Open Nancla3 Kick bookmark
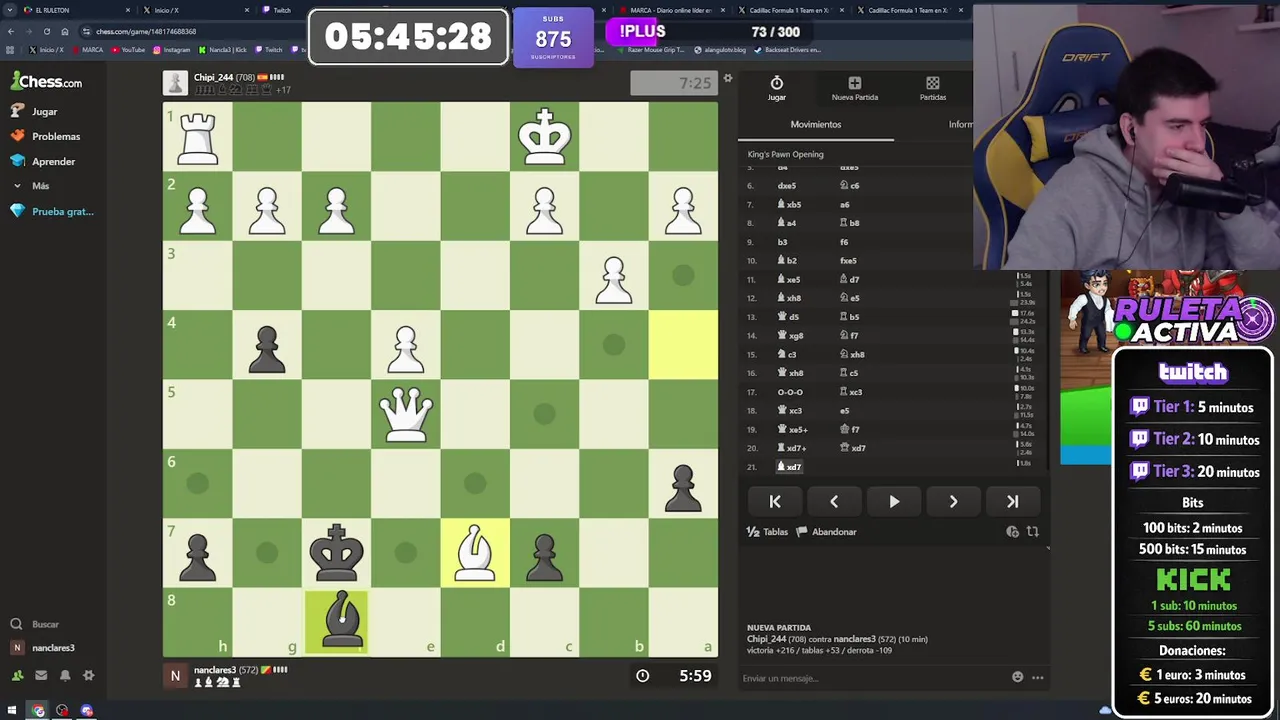This screenshot has width=1280, height=720. pyautogui.click(x=223, y=49)
